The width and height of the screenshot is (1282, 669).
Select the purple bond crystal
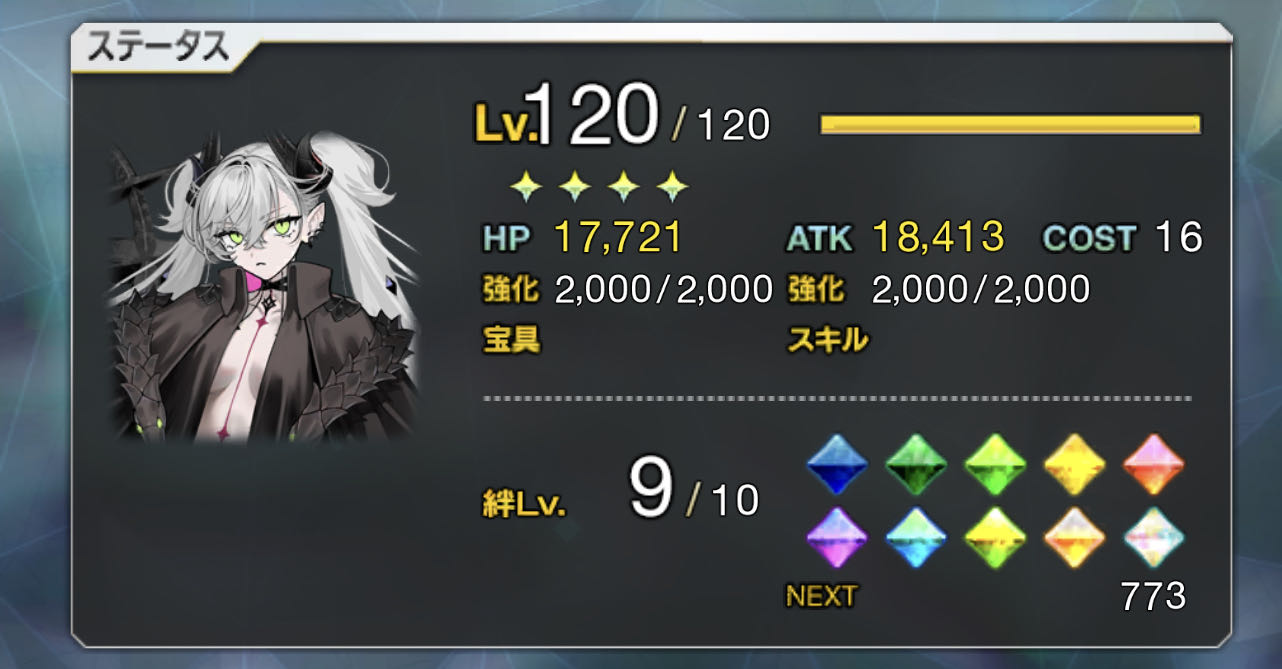coord(836,538)
